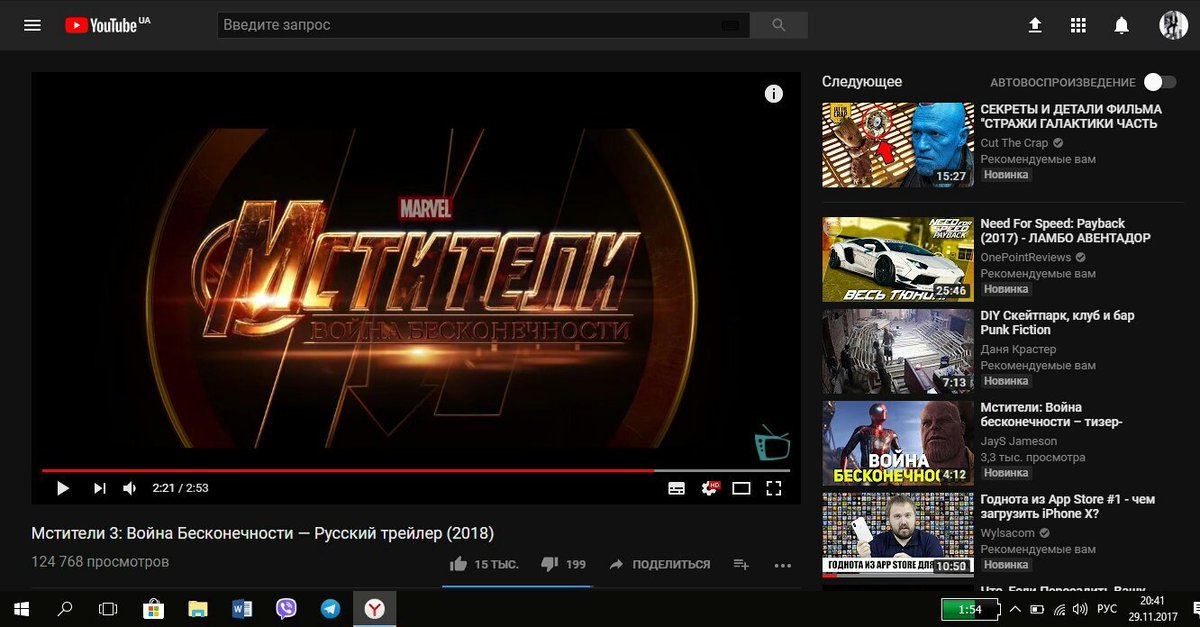Toggle АВТОВОСПРОИЗВЕДЕНИЕ autoplay switch

click(x=1159, y=82)
